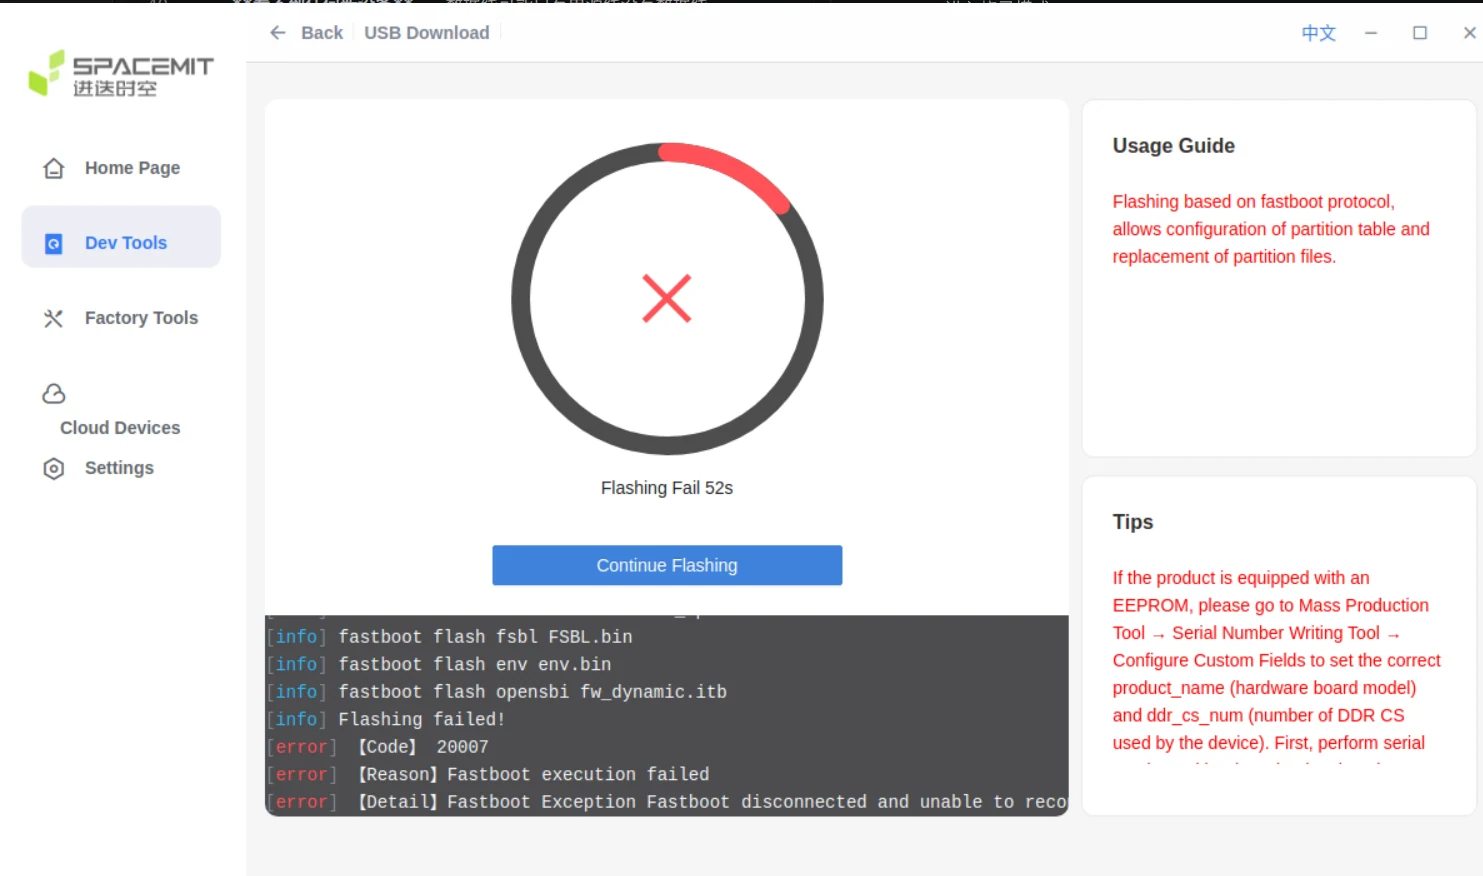The width and height of the screenshot is (1483, 876).
Task: Click the USB Download title
Action: coord(427,33)
